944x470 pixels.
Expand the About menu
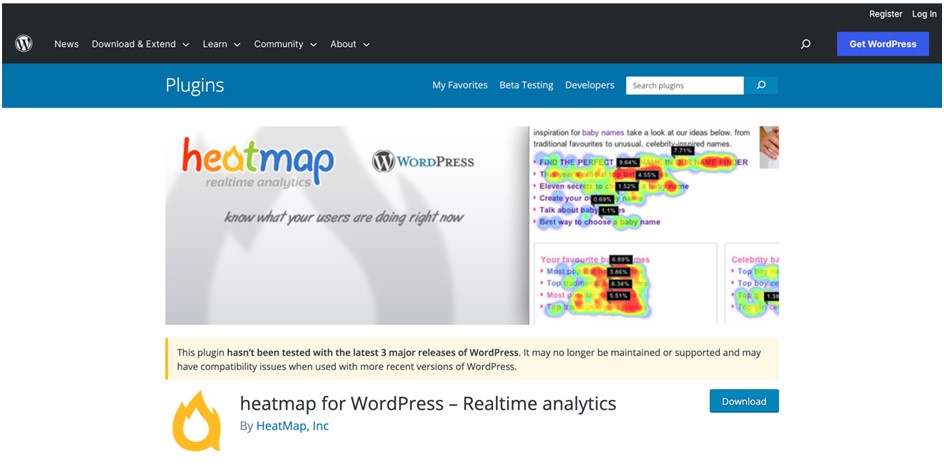tap(350, 44)
